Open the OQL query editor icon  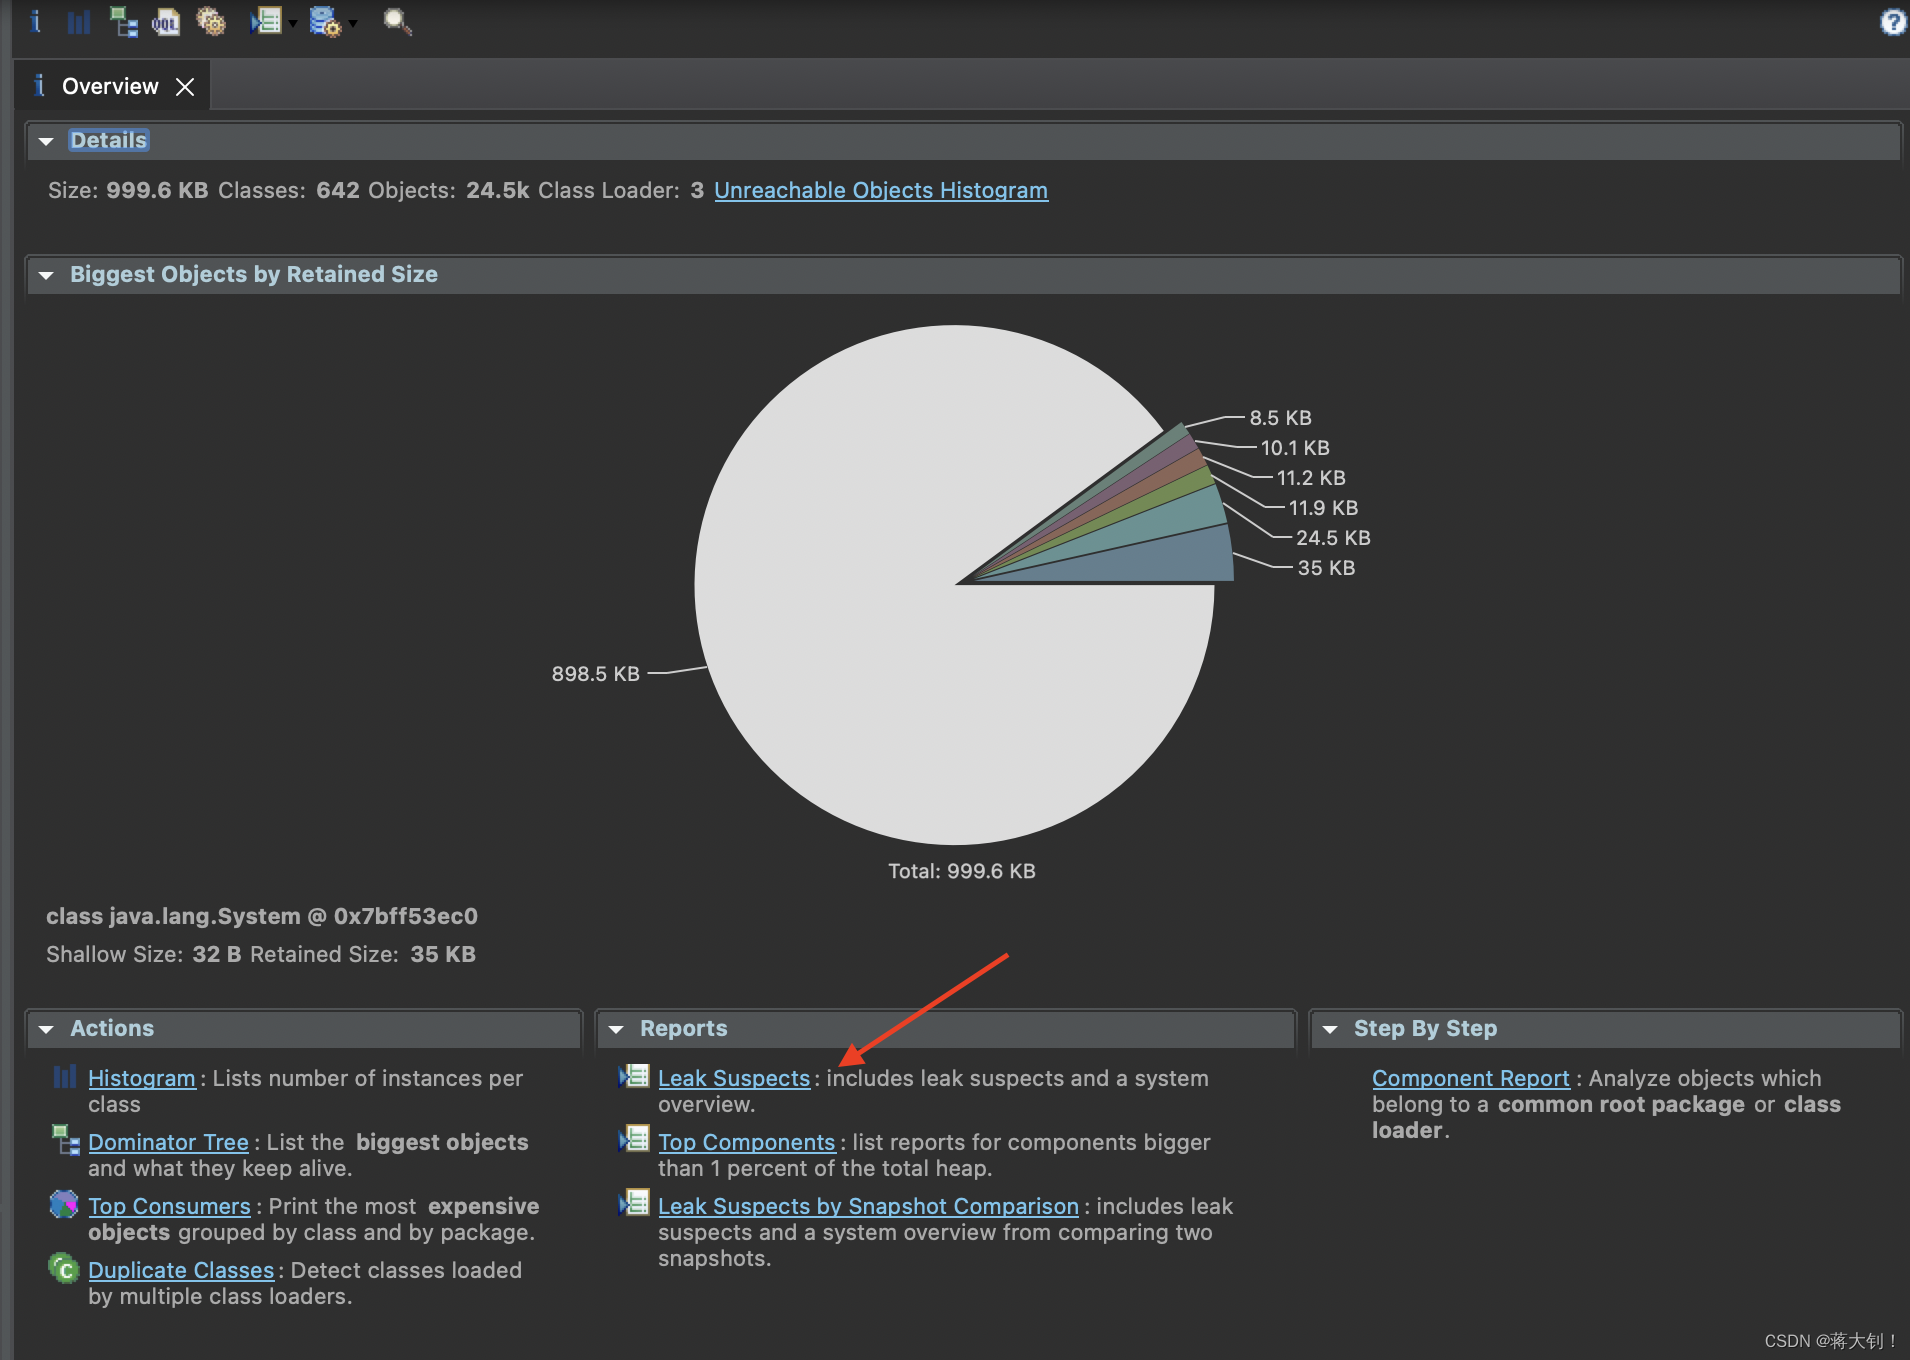[x=166, y=22]
